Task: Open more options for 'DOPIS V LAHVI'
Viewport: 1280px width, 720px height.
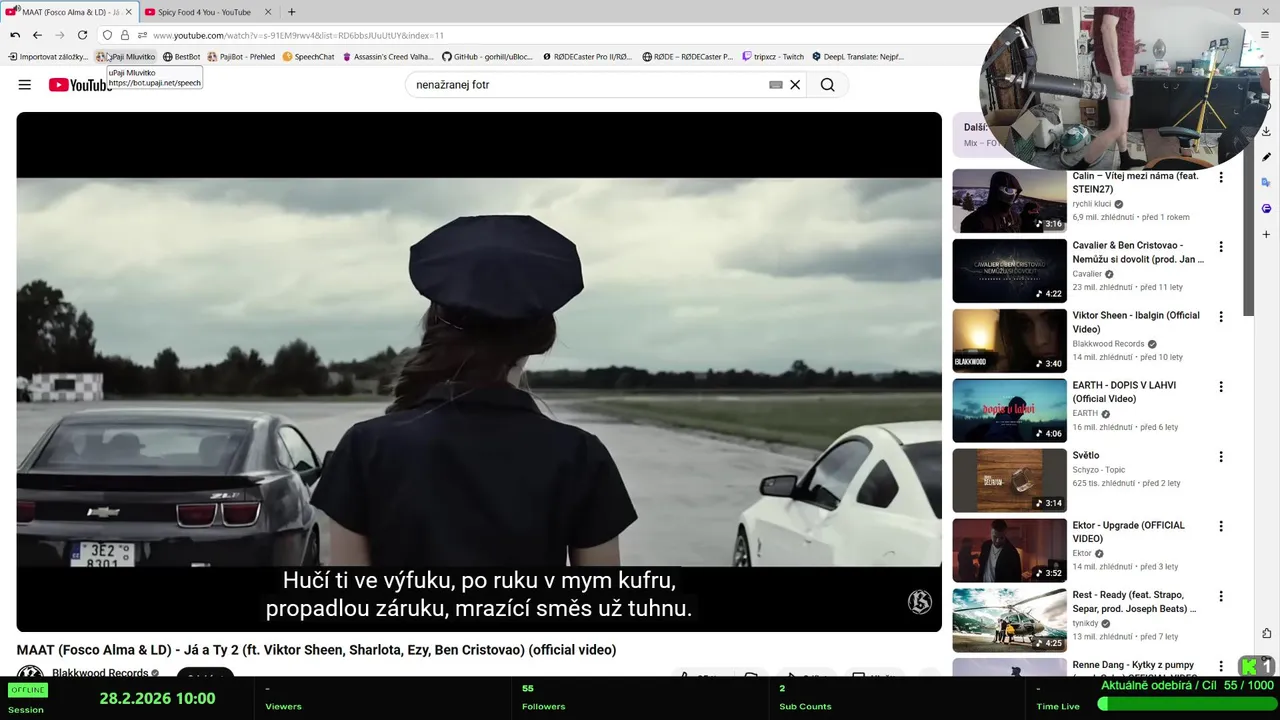Action: (1220, 387)
